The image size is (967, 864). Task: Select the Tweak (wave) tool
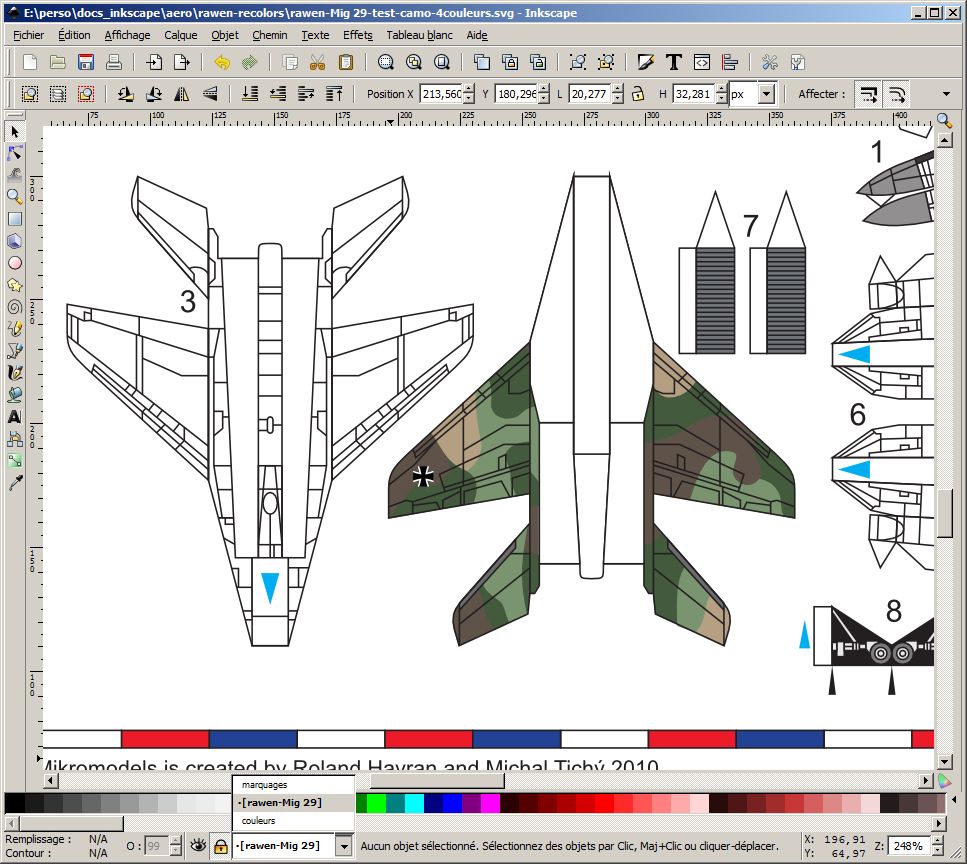tap(15, 175)
